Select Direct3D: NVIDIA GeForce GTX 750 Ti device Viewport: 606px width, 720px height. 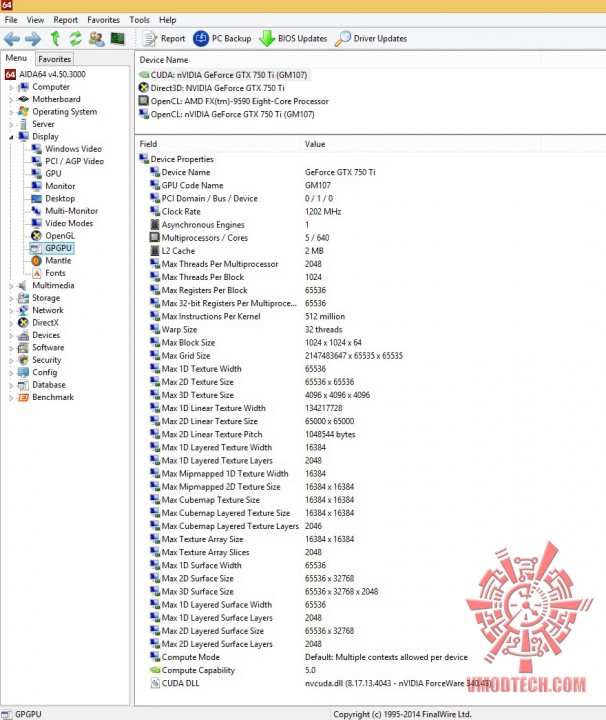pos(212,88)
